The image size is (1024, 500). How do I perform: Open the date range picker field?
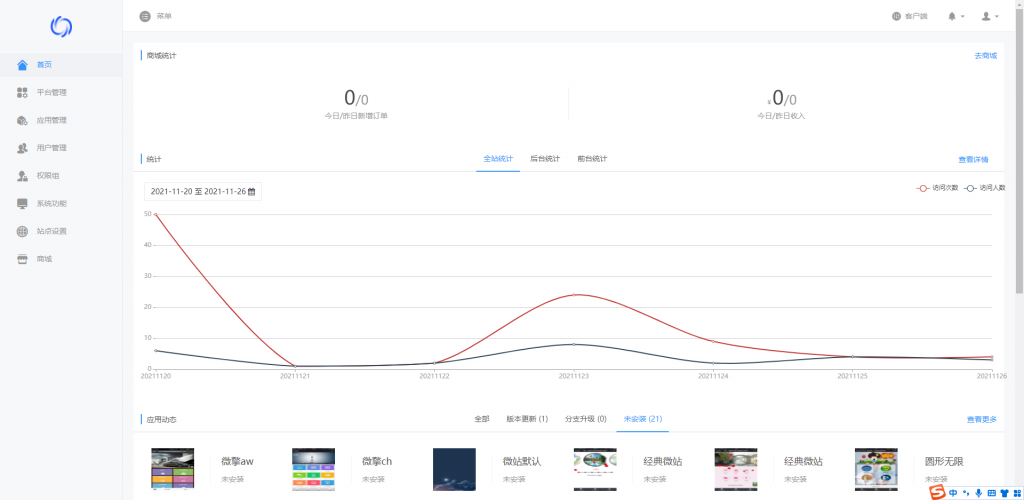202,191
